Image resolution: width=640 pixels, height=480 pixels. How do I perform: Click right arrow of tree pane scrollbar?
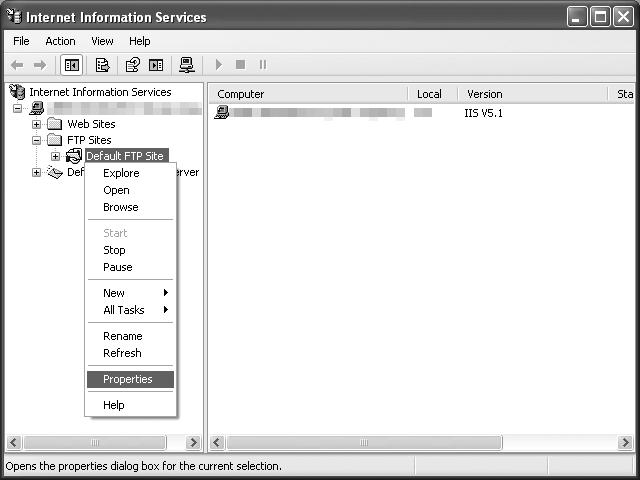click(193, 442)
